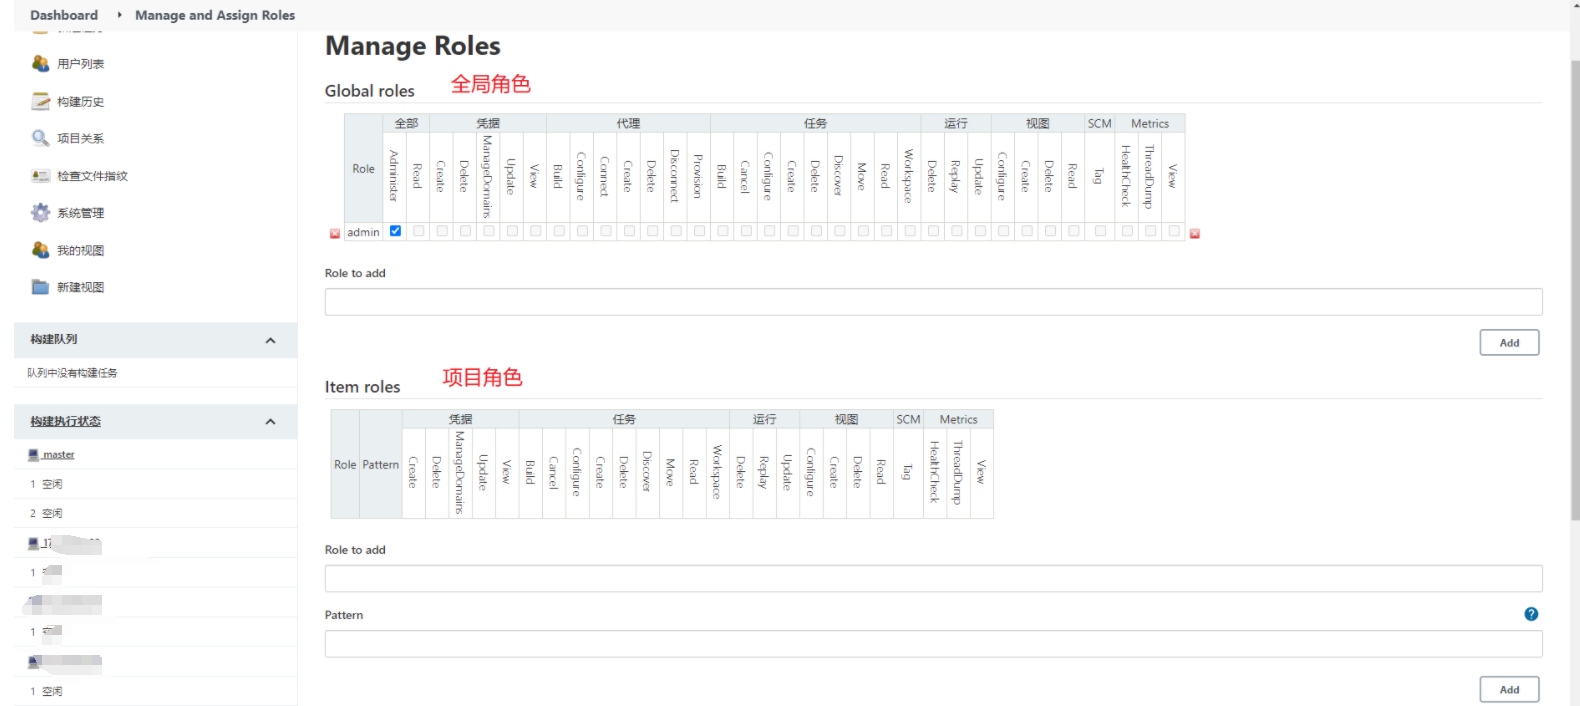The image size is (1580, 706).
Task: Focus the Pattern input field
Action: pos(933,644)
